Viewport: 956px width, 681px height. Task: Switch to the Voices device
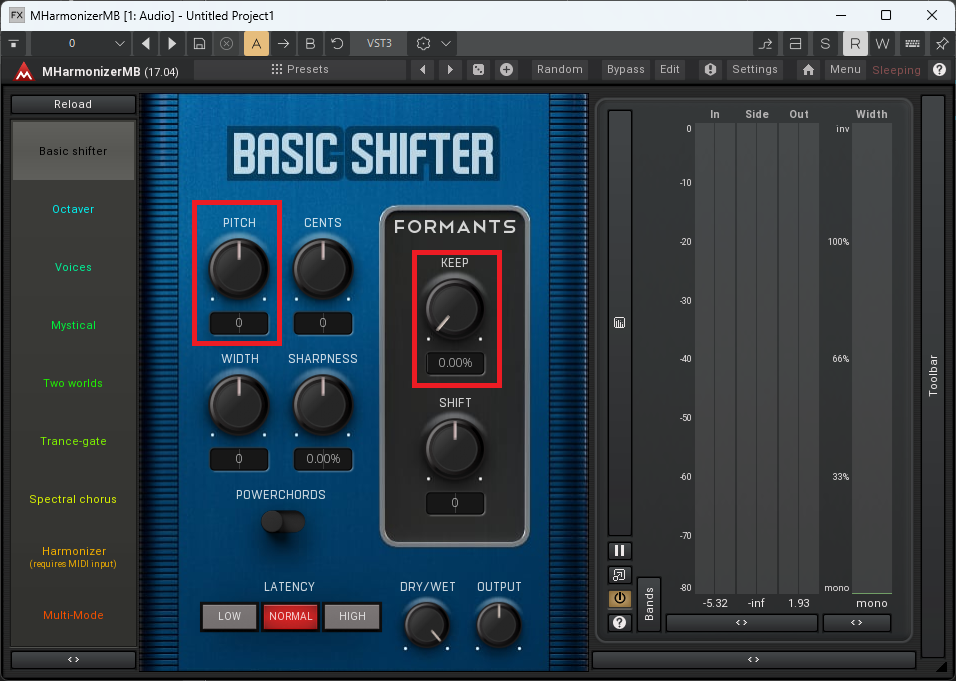[x=73, y=267]
